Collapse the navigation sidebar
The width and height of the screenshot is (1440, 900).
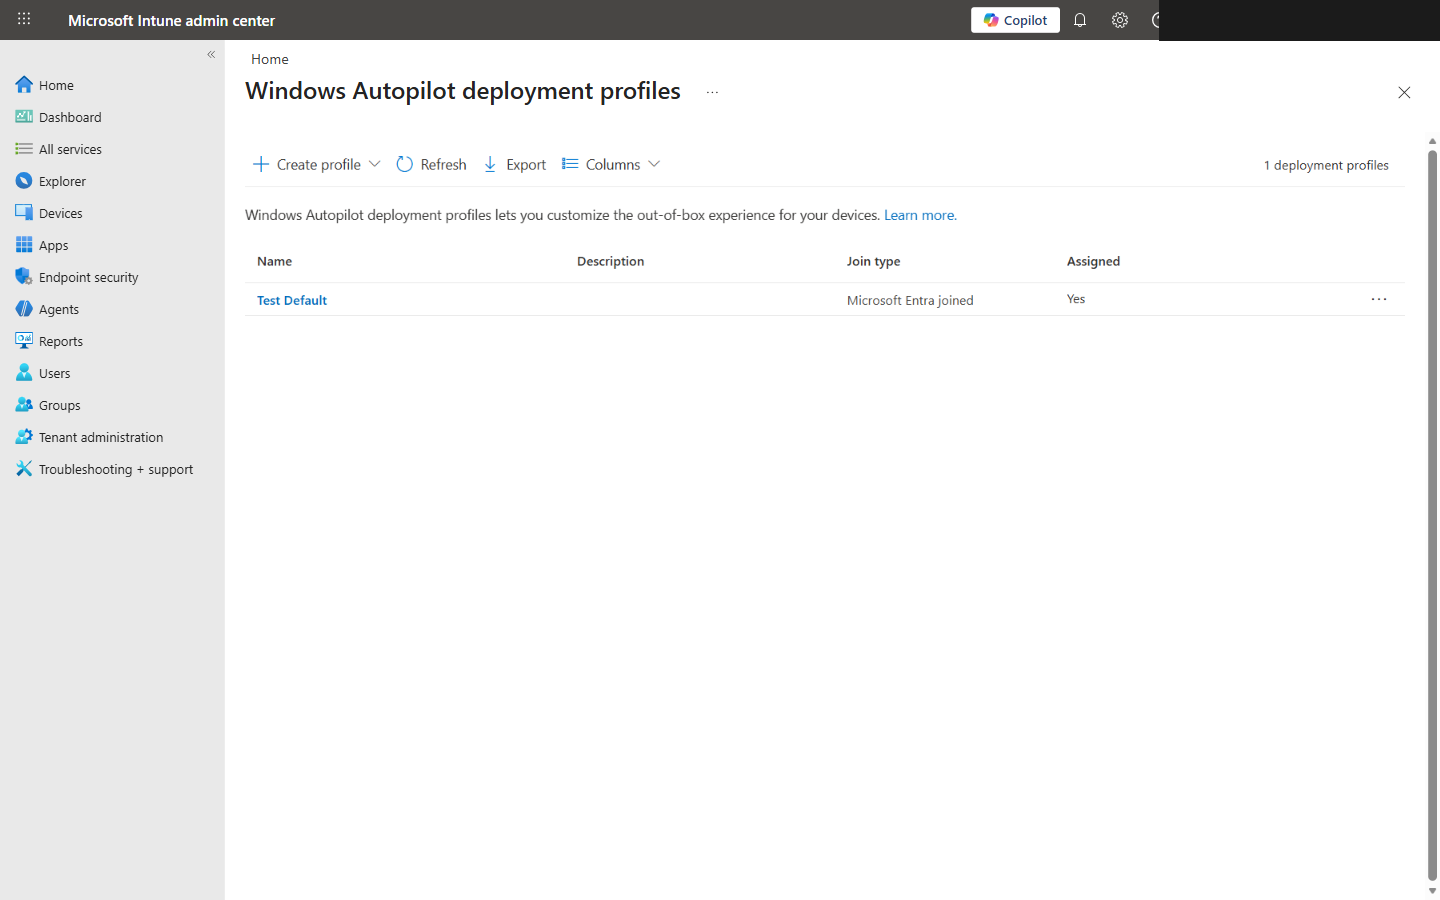pos(211,54)
